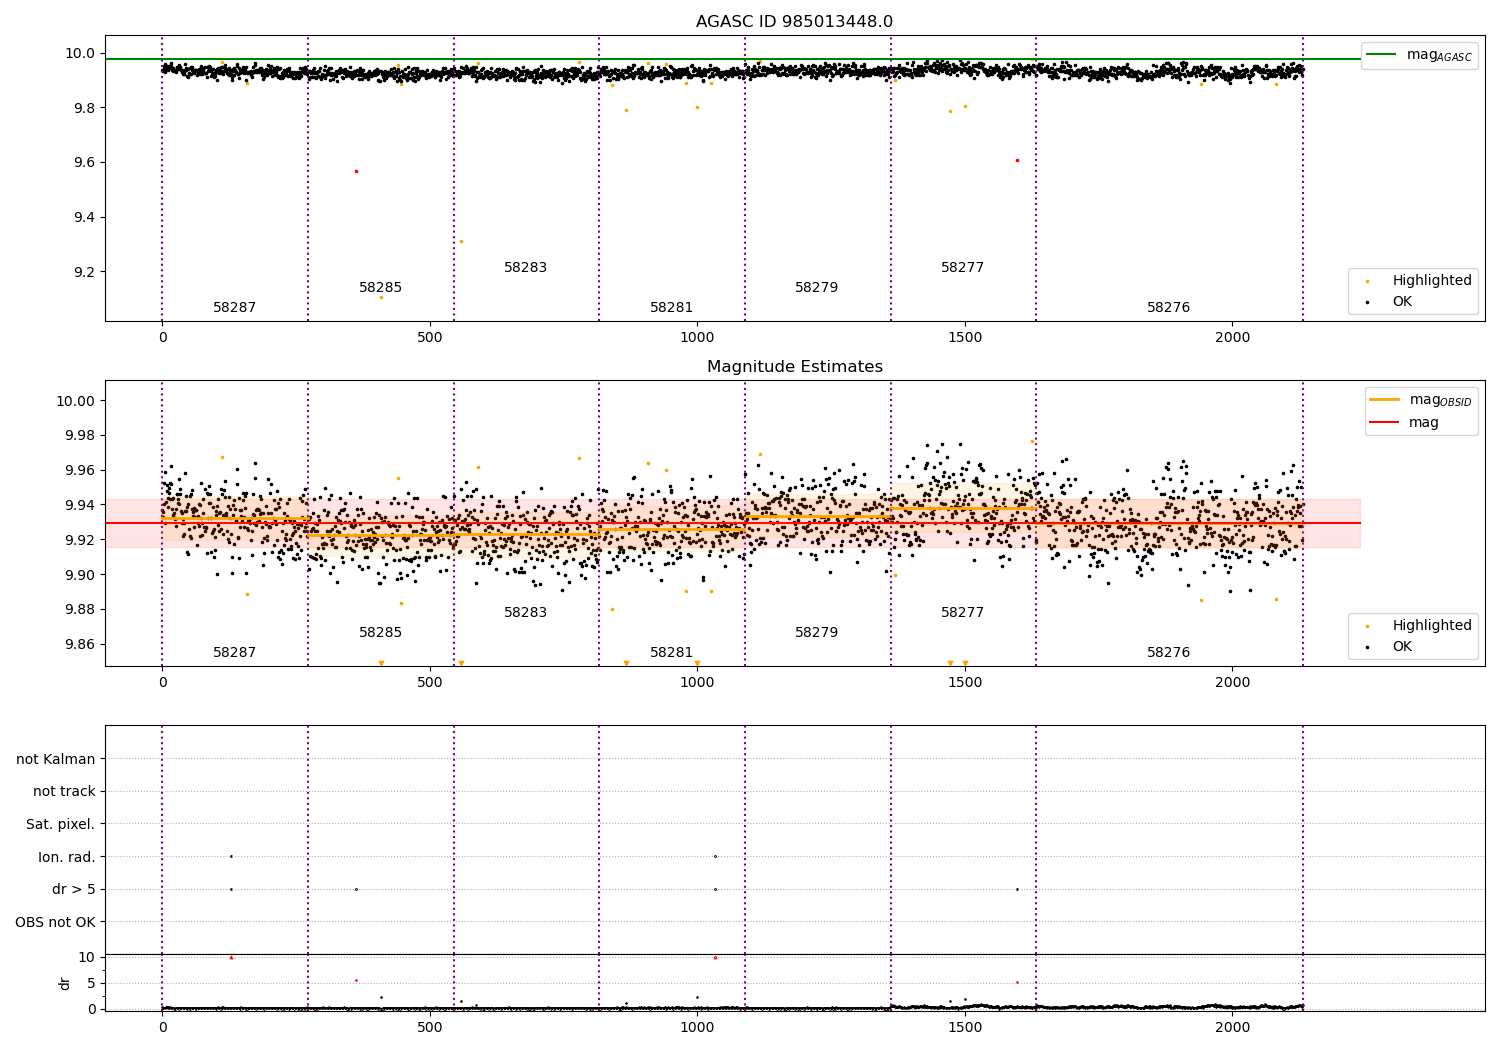This screenshot has height=1050, width=1500.
Task: Click y-axis tick 9.98 in Magnitude Estimates plot
Action: [79, 436]
